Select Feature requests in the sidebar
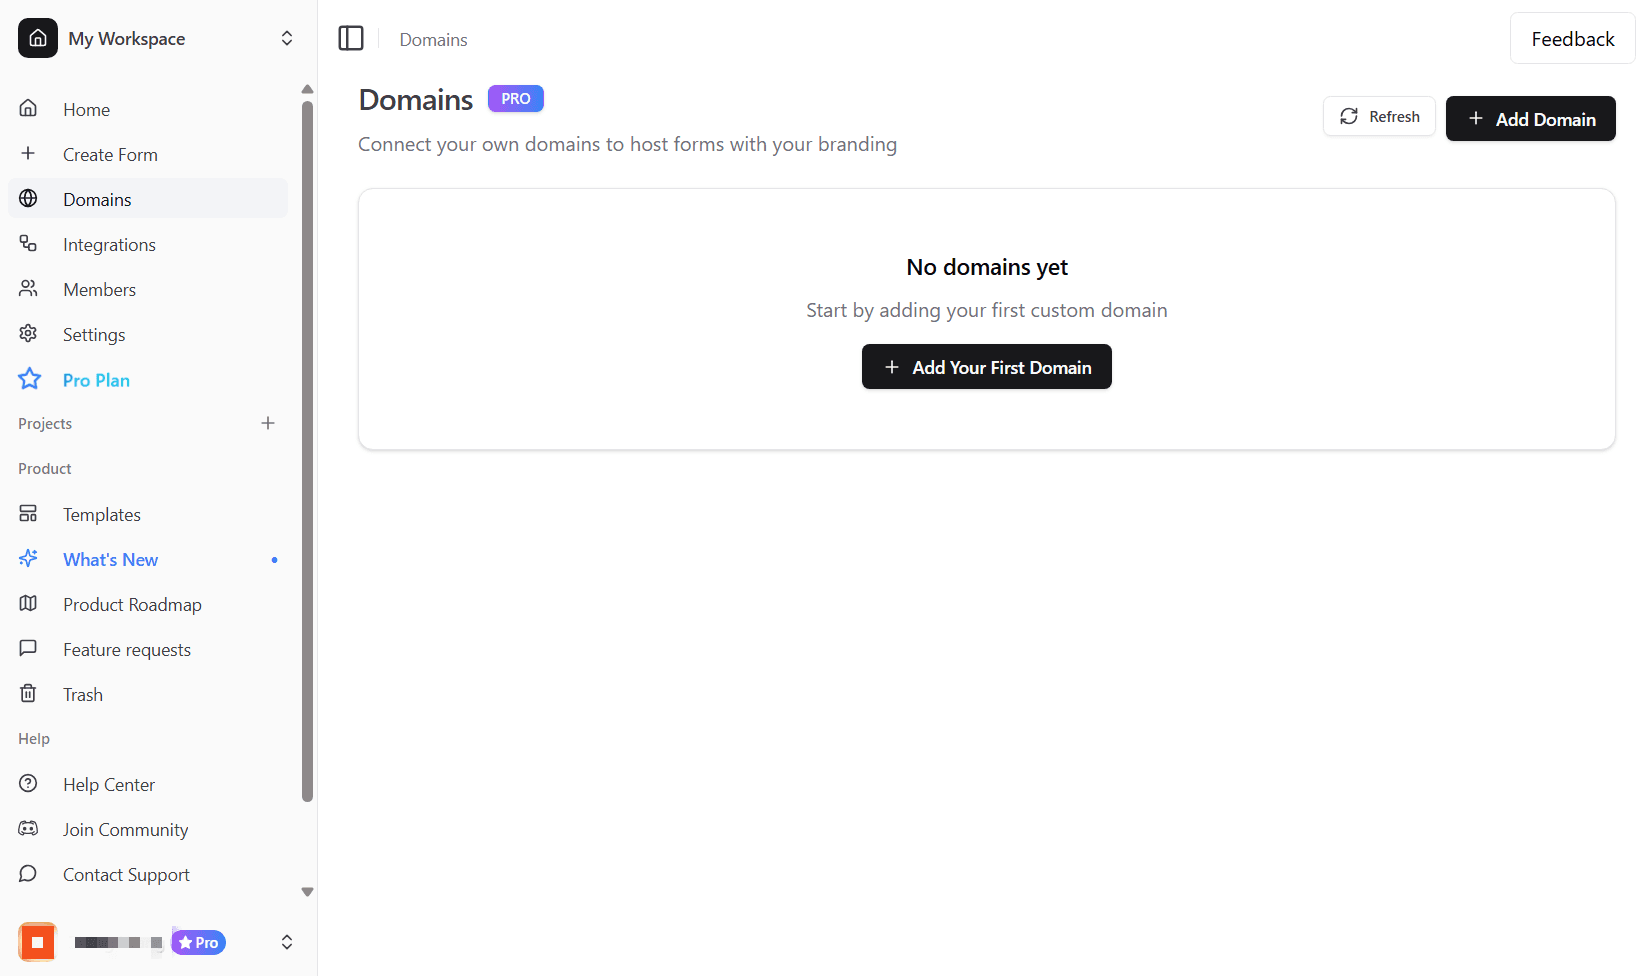Viewport: 1647px width, 976px height. click(126, 648)
